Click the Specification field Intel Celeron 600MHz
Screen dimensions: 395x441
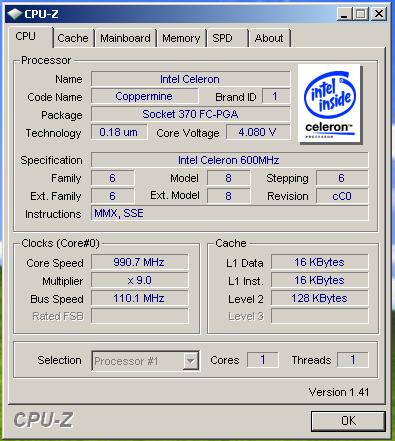pos(230,160)
